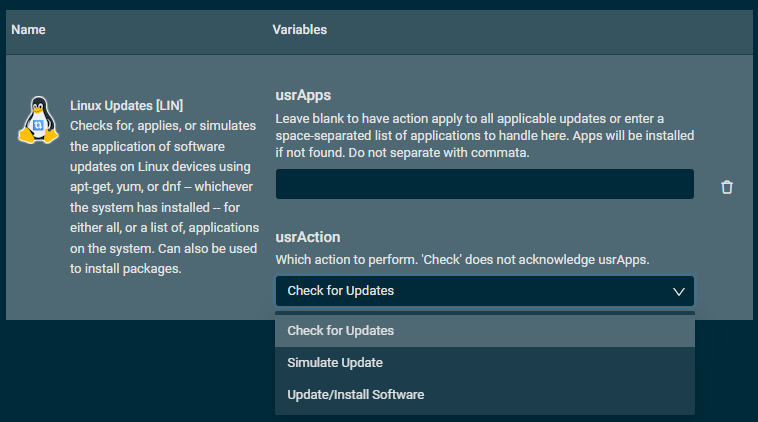The image size is (758, 422).
Task: Focus the usrApps text input field
Action: click(484, 184)
